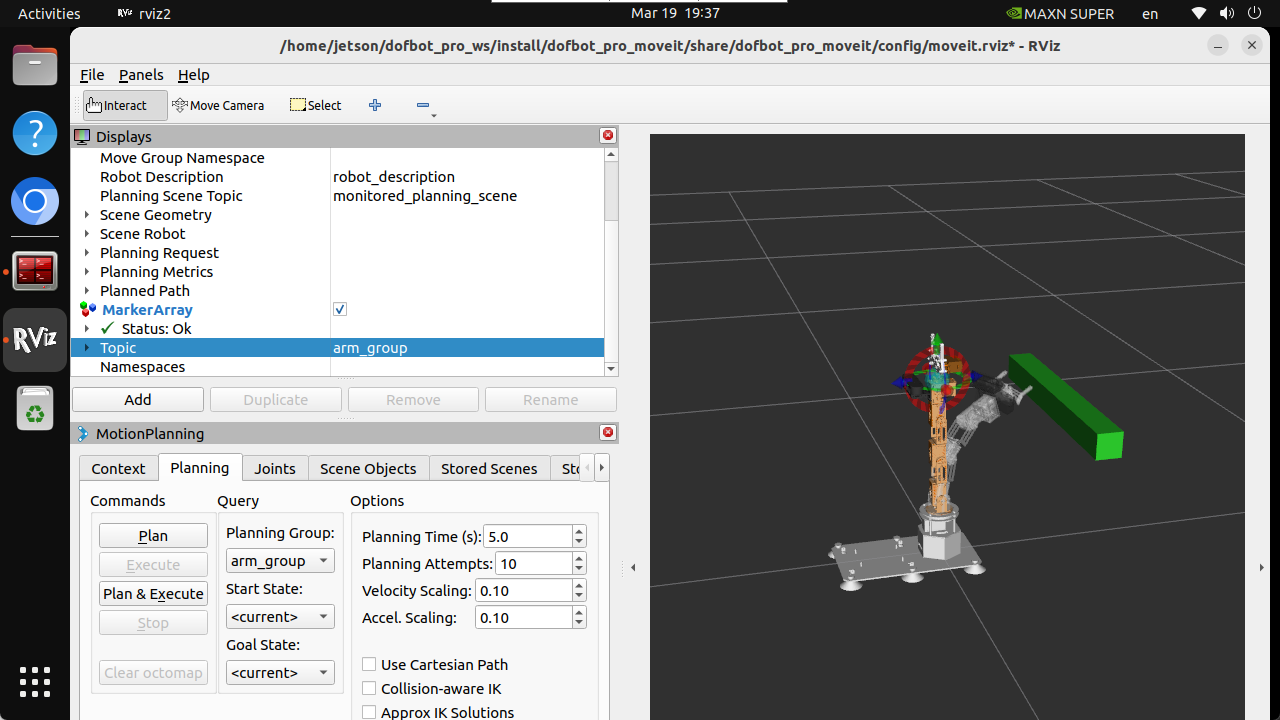Screen dimensions: 1280x720
Task: Open the clock calendar Mar 19 19:37
Action: tap(675, 14)
